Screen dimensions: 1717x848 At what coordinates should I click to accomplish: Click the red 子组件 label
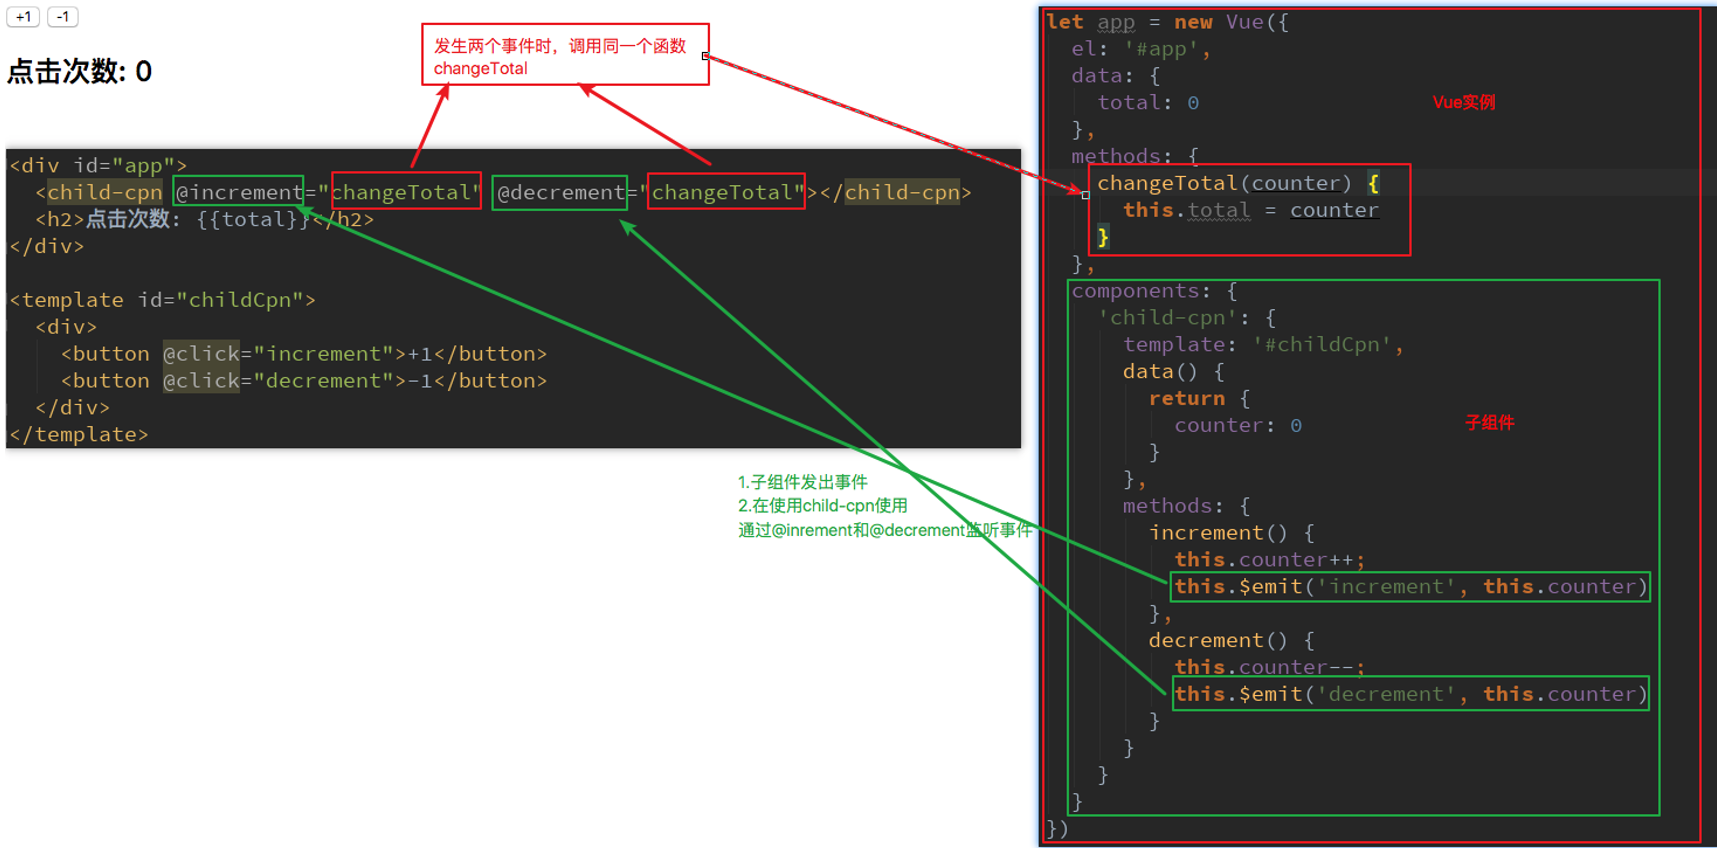click(x=1489, y=422)
